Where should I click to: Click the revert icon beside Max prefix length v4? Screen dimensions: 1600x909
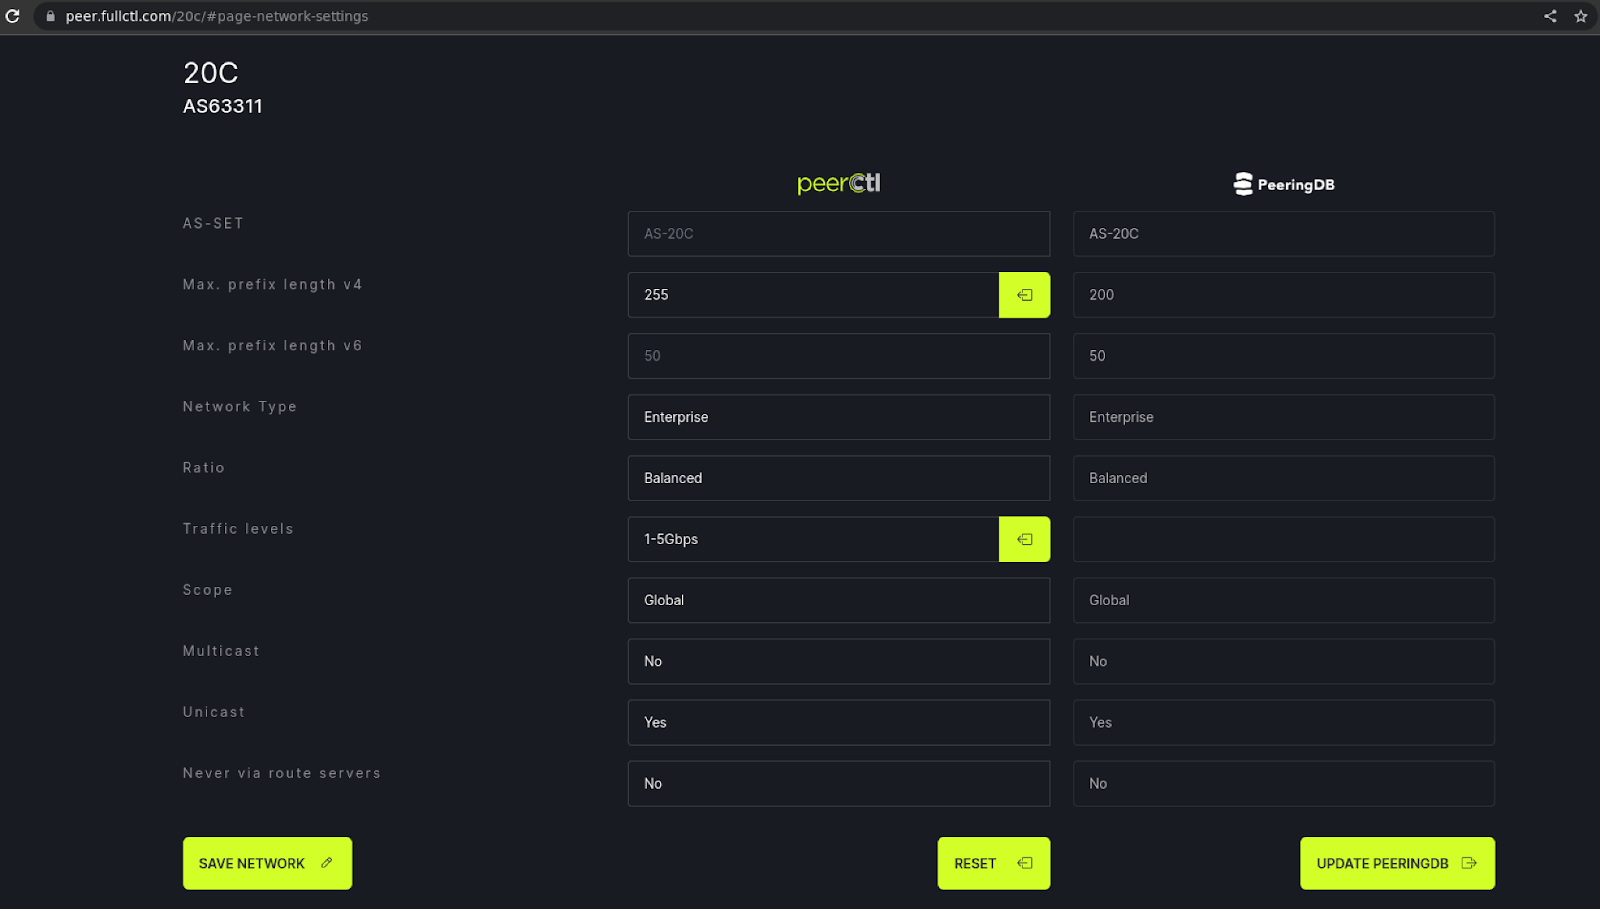pos(1024,294)
